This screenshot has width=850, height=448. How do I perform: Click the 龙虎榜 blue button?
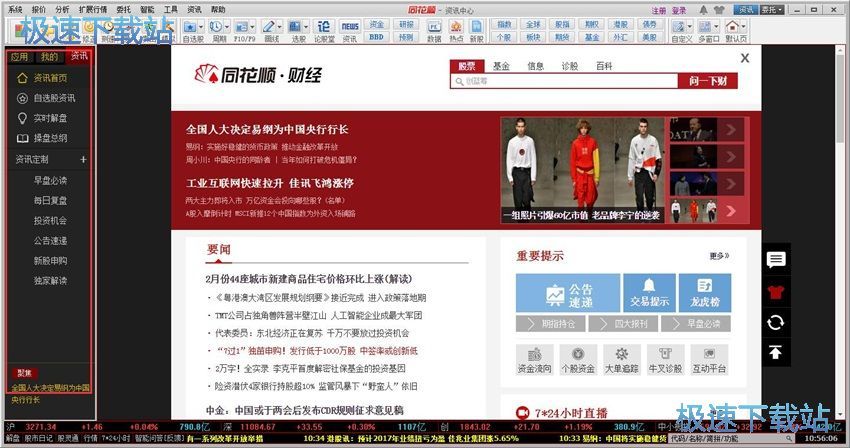point(705,293)
